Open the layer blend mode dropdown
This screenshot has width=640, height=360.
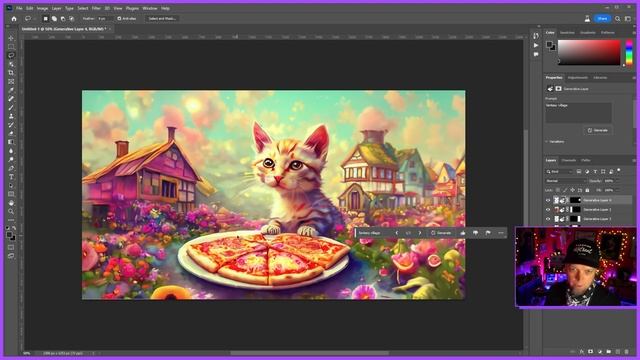pyautogui.click(x=566, y=181)
